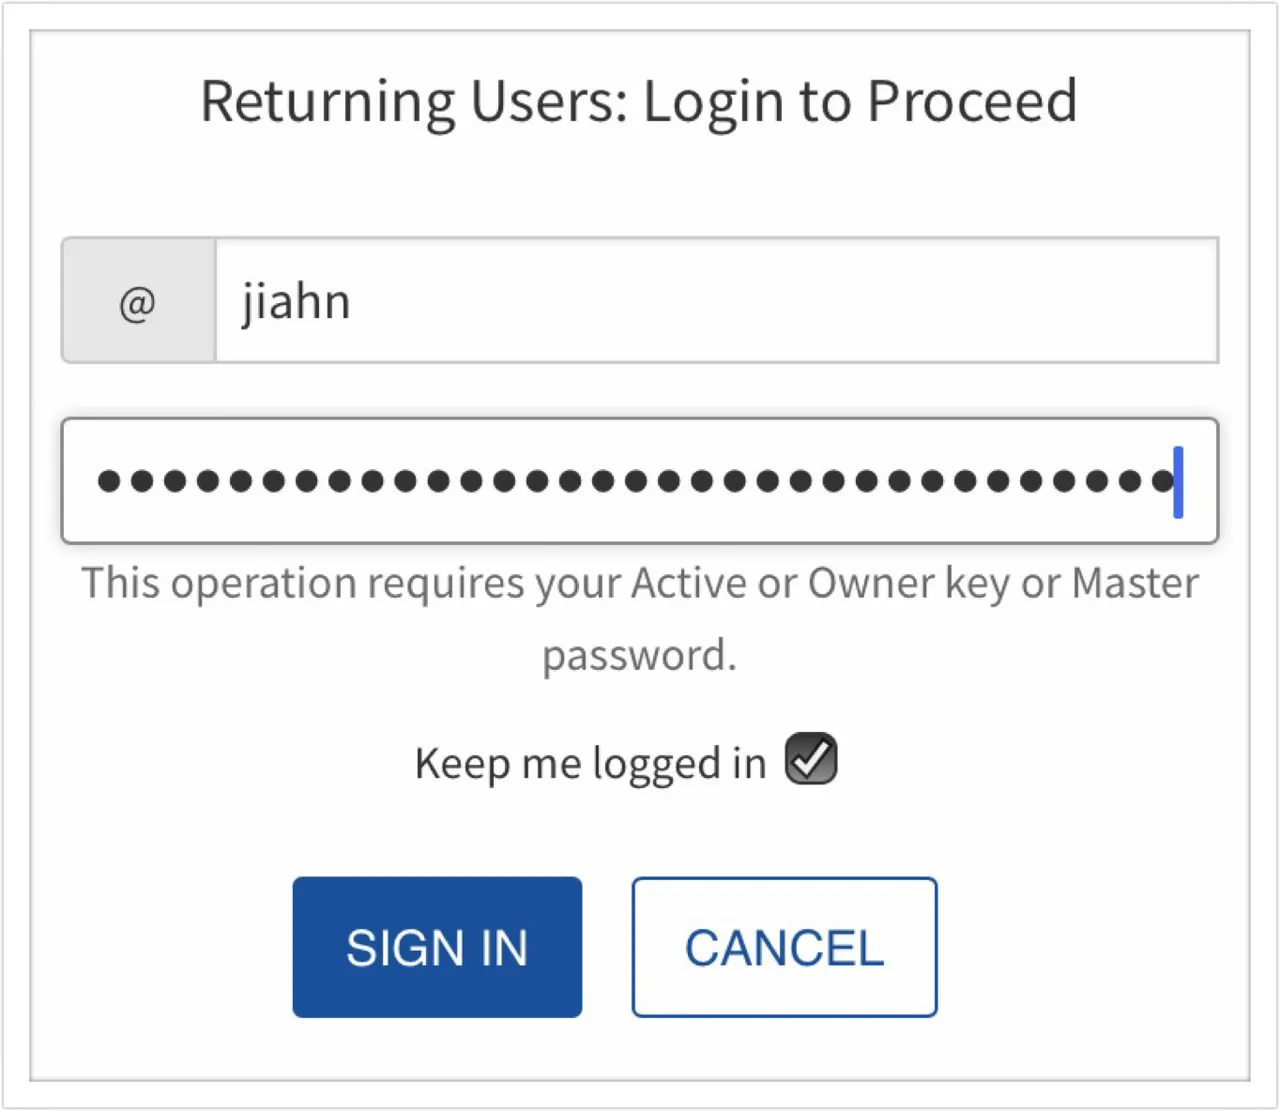Click the Login to Proceed title text
The height and width of the screenshot is (1111, 1280).
tap(860, 102)
